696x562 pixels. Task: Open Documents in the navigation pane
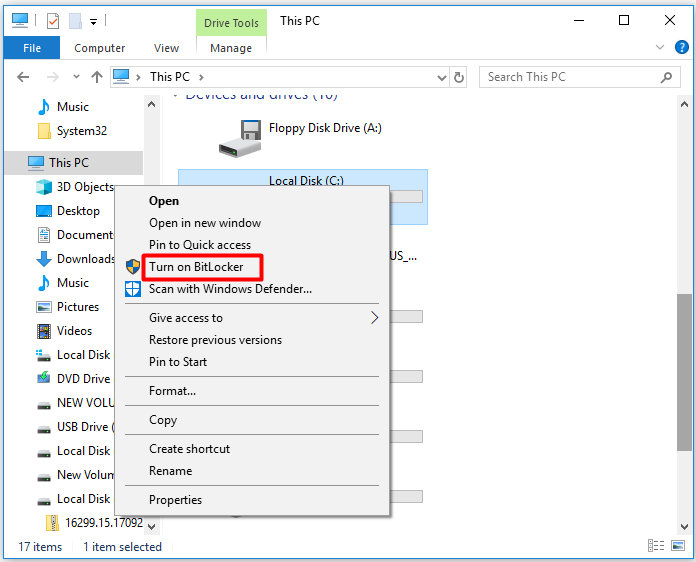[75, 235]
